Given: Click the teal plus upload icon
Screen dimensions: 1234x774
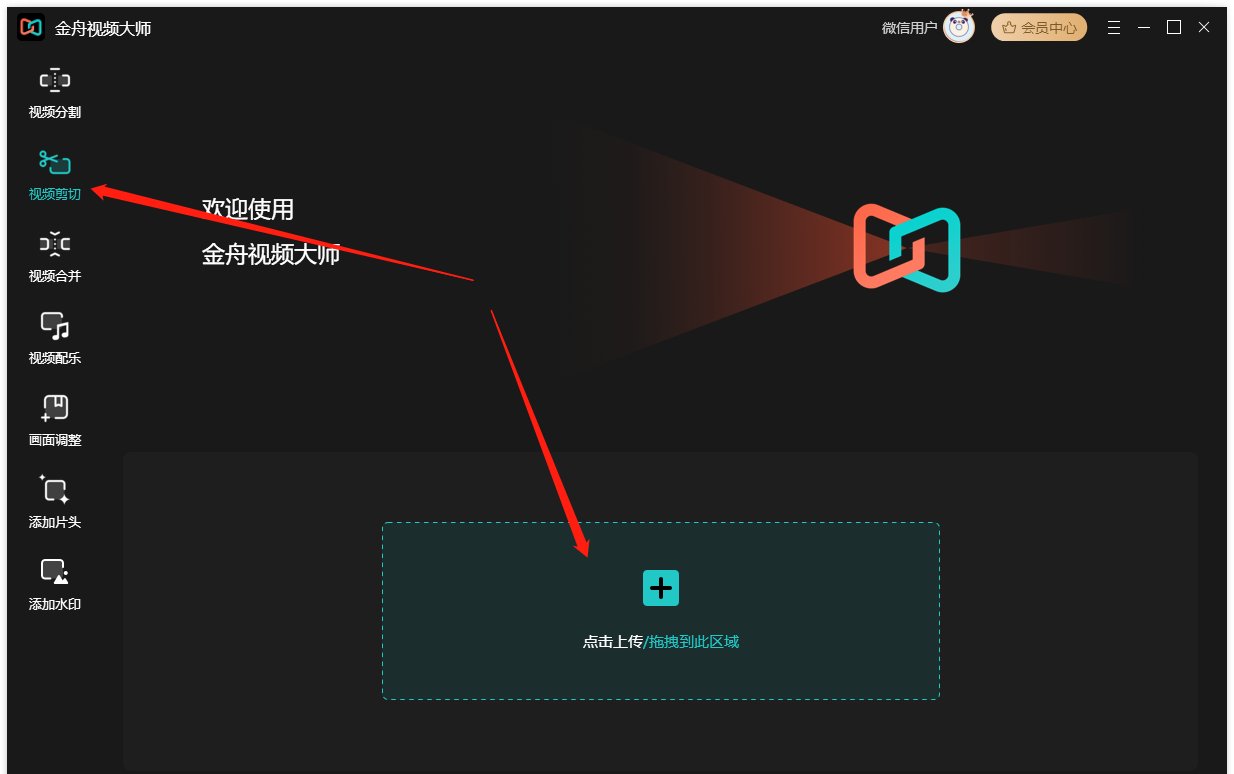Looking at the screenshot, I should click(x=660, y=588).
